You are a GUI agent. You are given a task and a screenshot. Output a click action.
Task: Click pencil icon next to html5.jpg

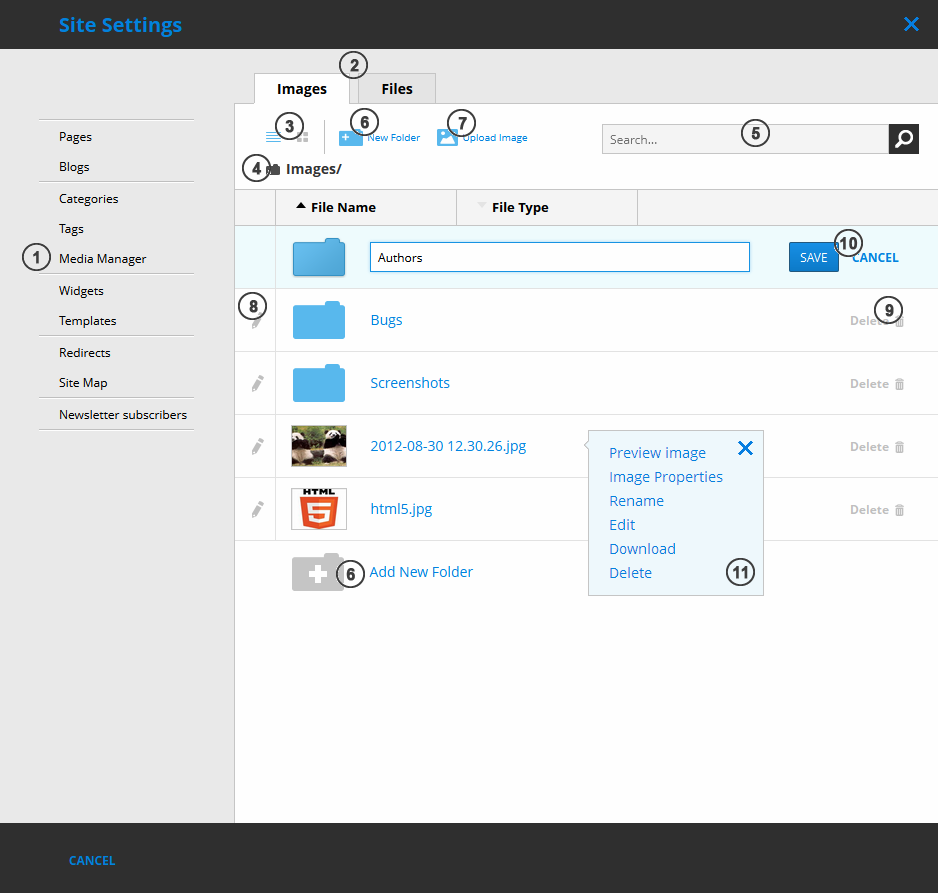coord(257,509)
